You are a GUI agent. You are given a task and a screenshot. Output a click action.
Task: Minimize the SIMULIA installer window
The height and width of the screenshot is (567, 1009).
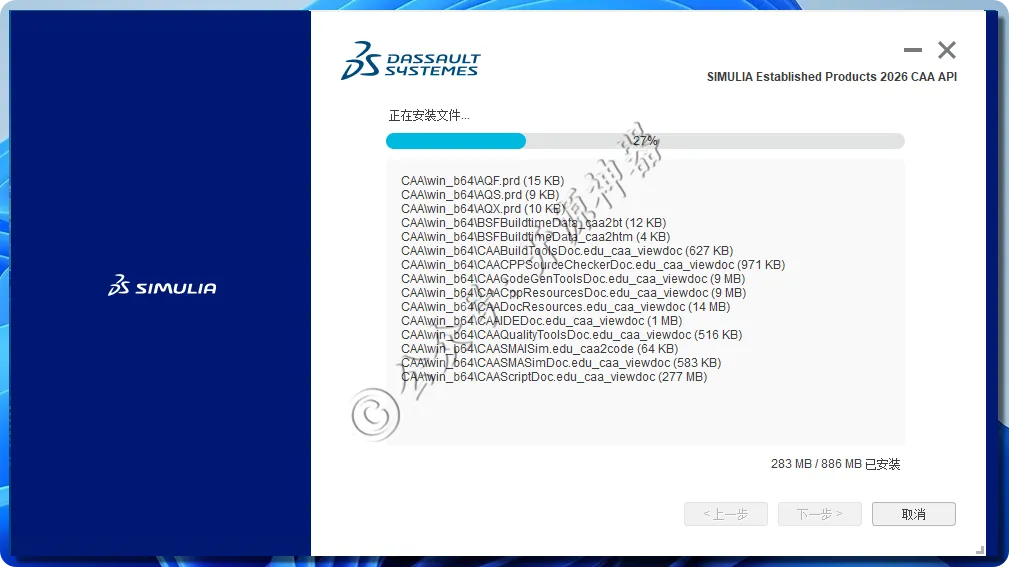point(912,50)
